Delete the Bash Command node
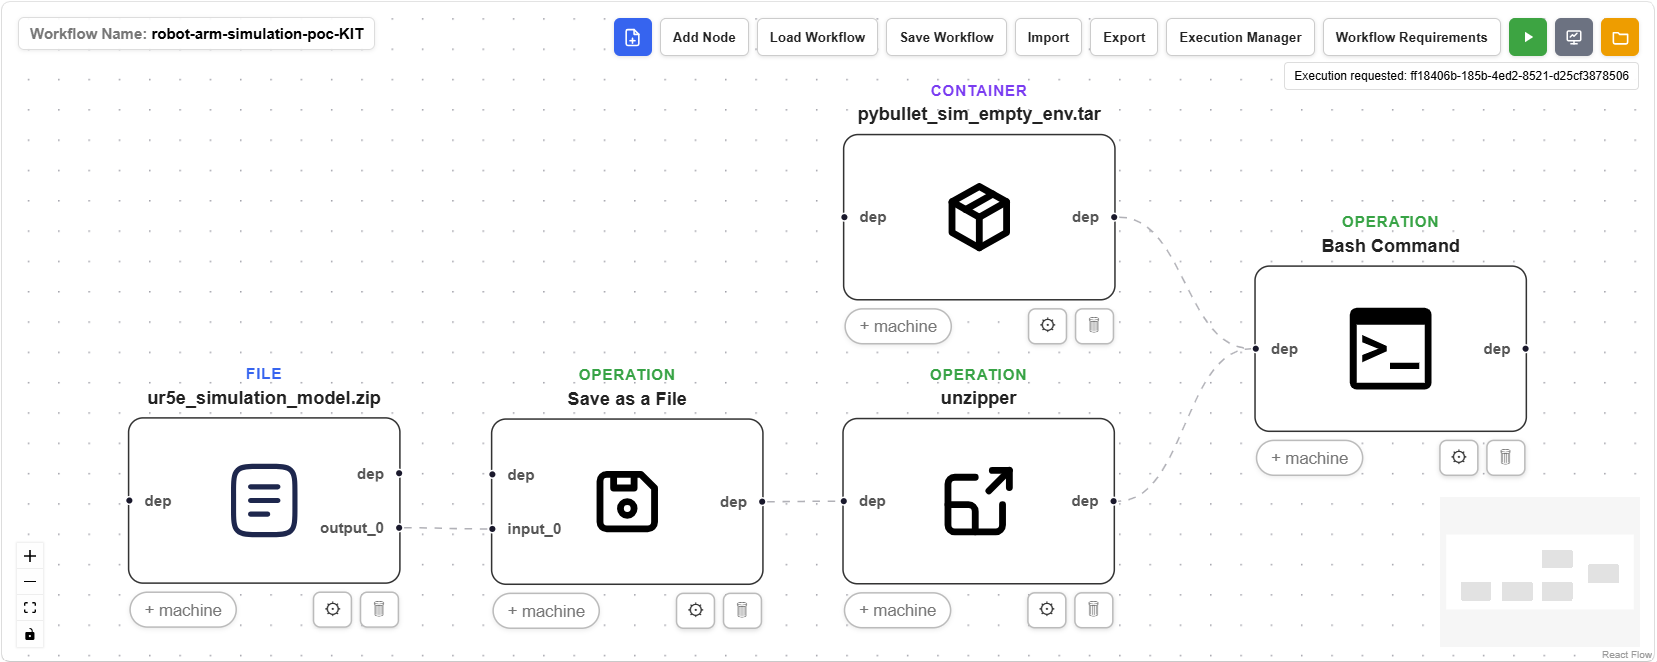 [x=1505, y=457]
